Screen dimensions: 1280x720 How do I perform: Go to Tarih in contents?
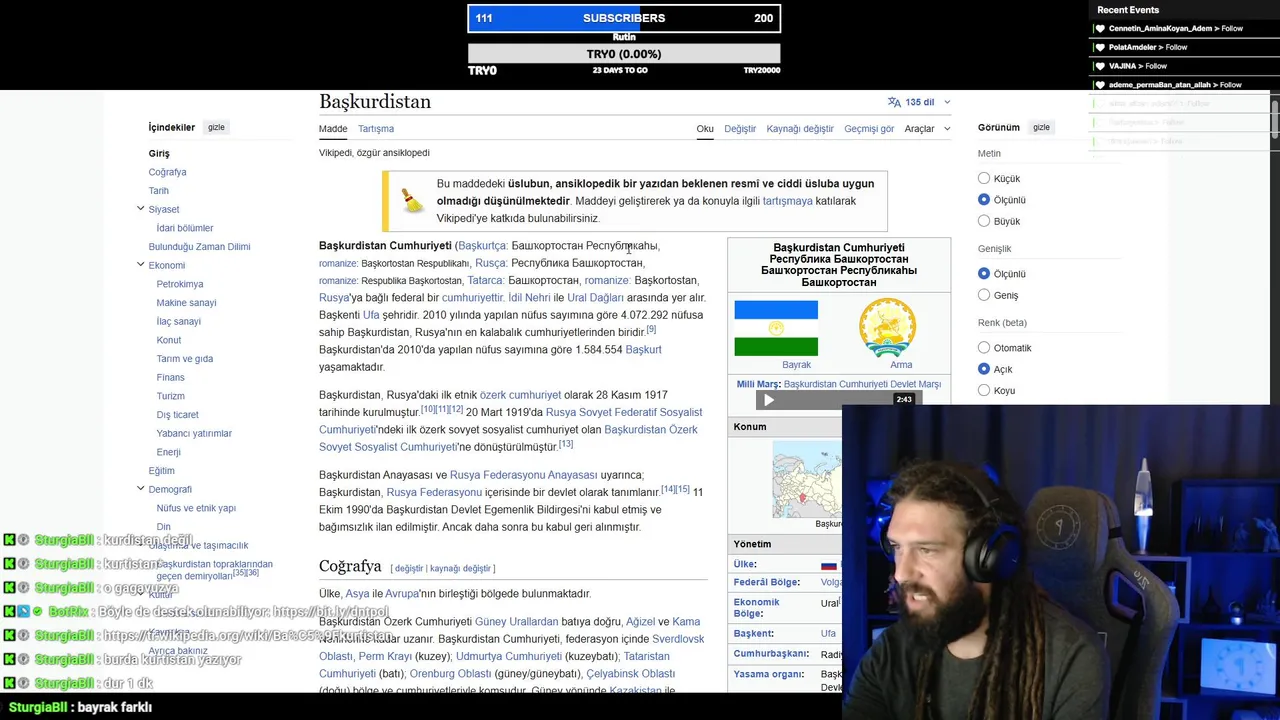point(159,191)
